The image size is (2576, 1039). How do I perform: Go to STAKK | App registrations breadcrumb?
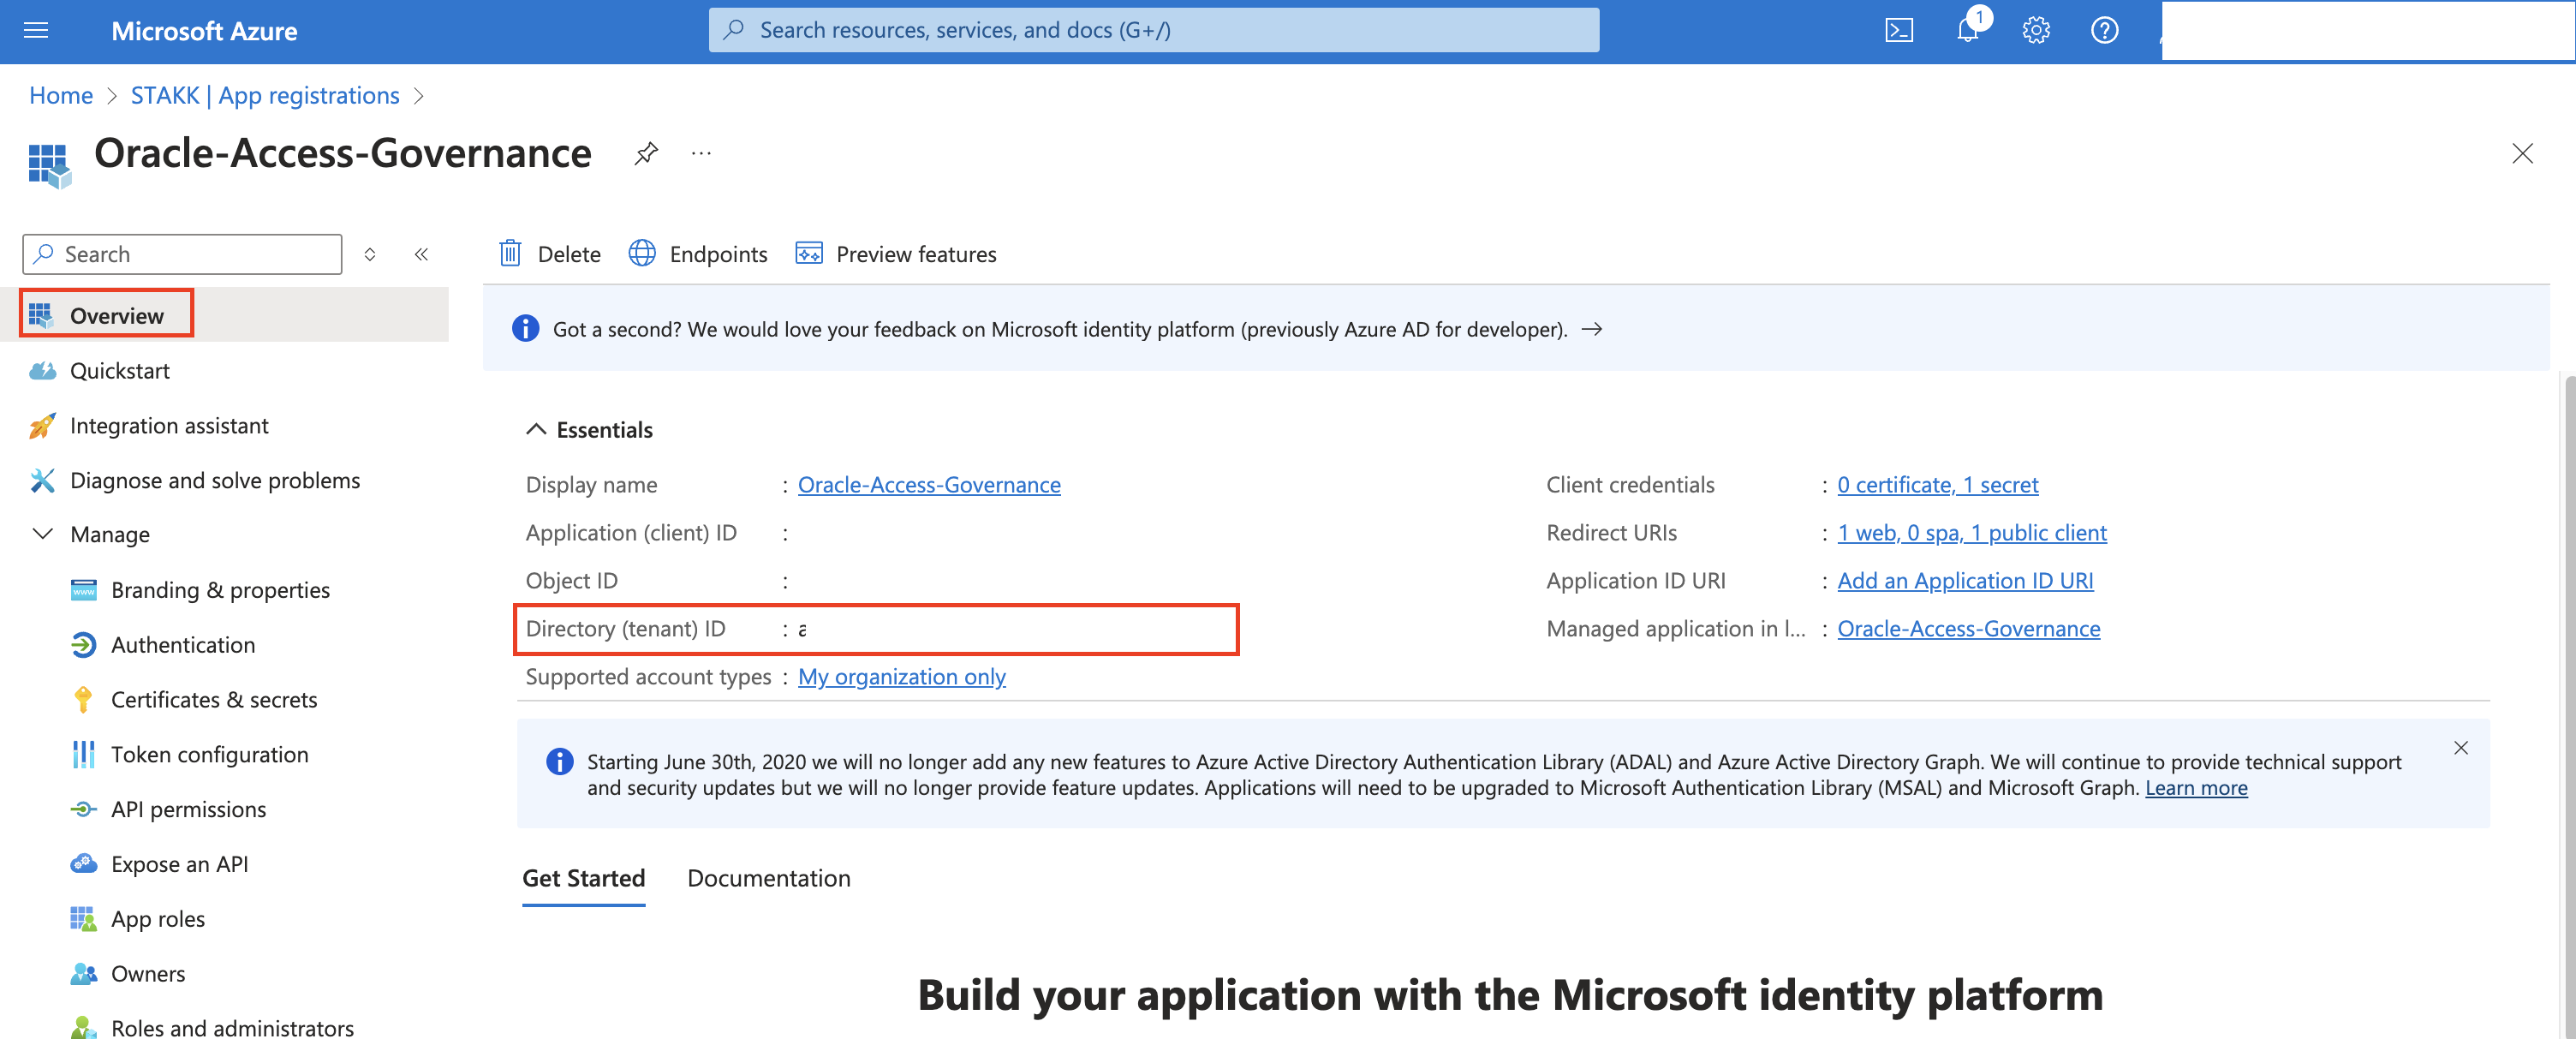(x=264, y=95)
